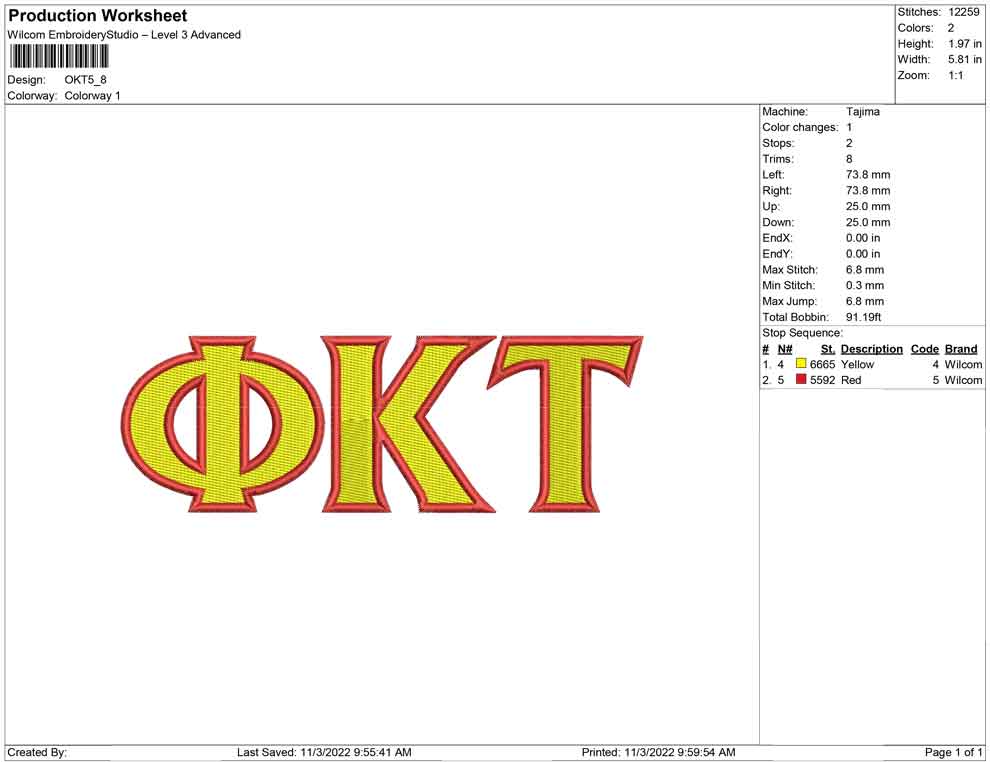
Task: Click the Down value '25.0 mm'
Action: point(868,222)
